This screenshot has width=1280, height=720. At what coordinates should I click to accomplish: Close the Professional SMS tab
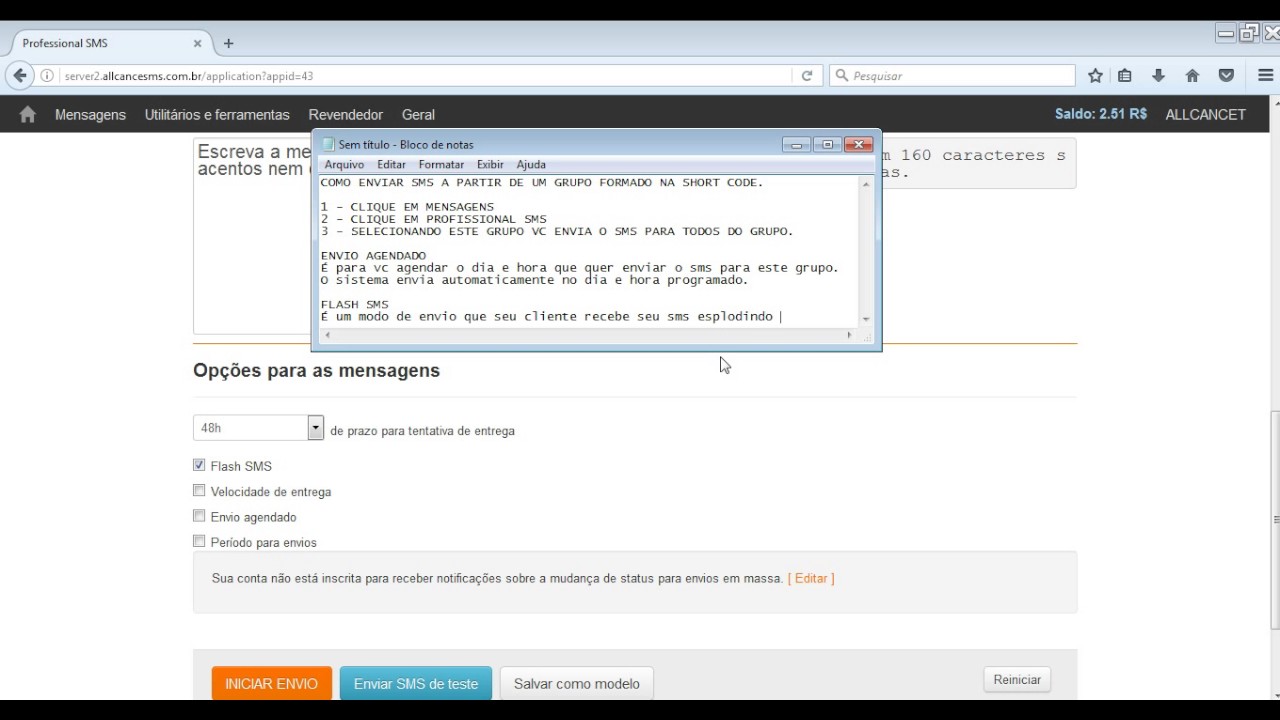(197, 43)
